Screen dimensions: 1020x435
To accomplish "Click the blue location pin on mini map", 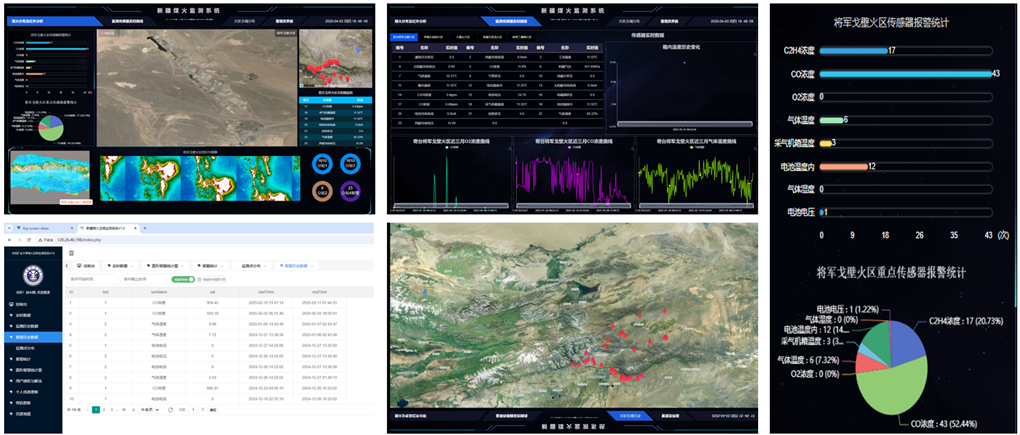I will [358, 47].
